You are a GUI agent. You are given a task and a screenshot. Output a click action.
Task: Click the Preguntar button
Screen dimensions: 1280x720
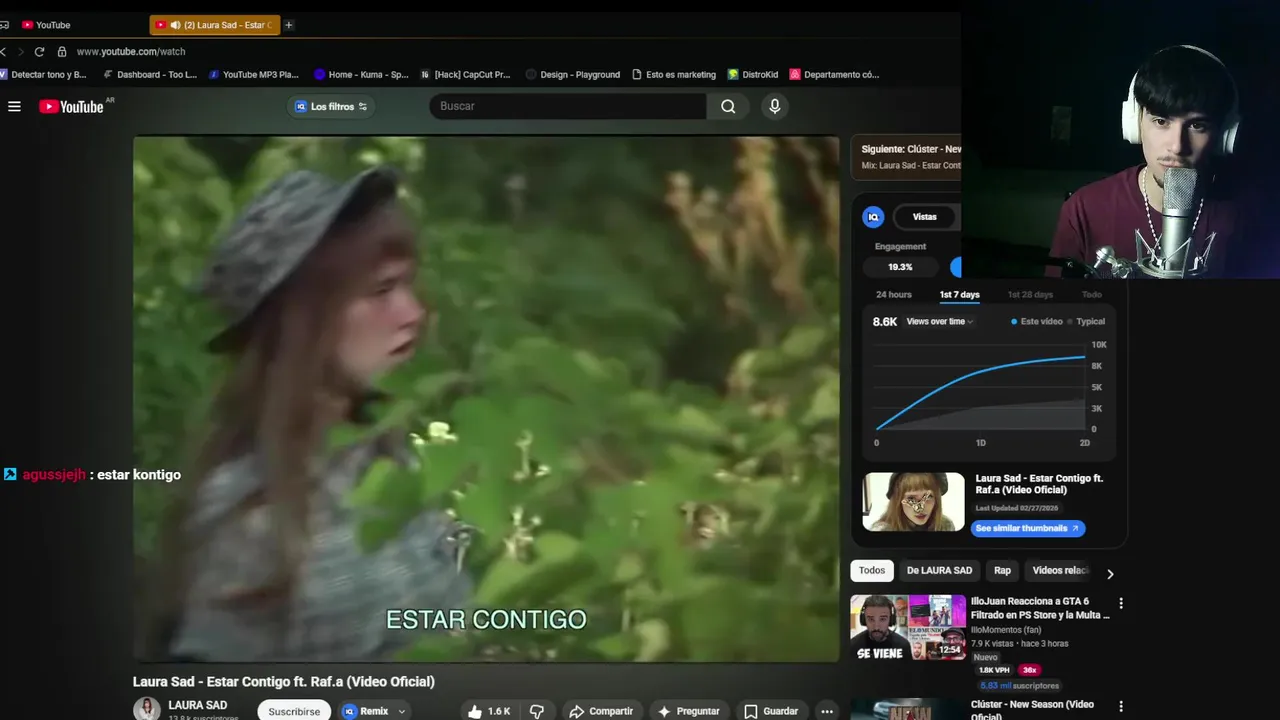tap(688, 711)
